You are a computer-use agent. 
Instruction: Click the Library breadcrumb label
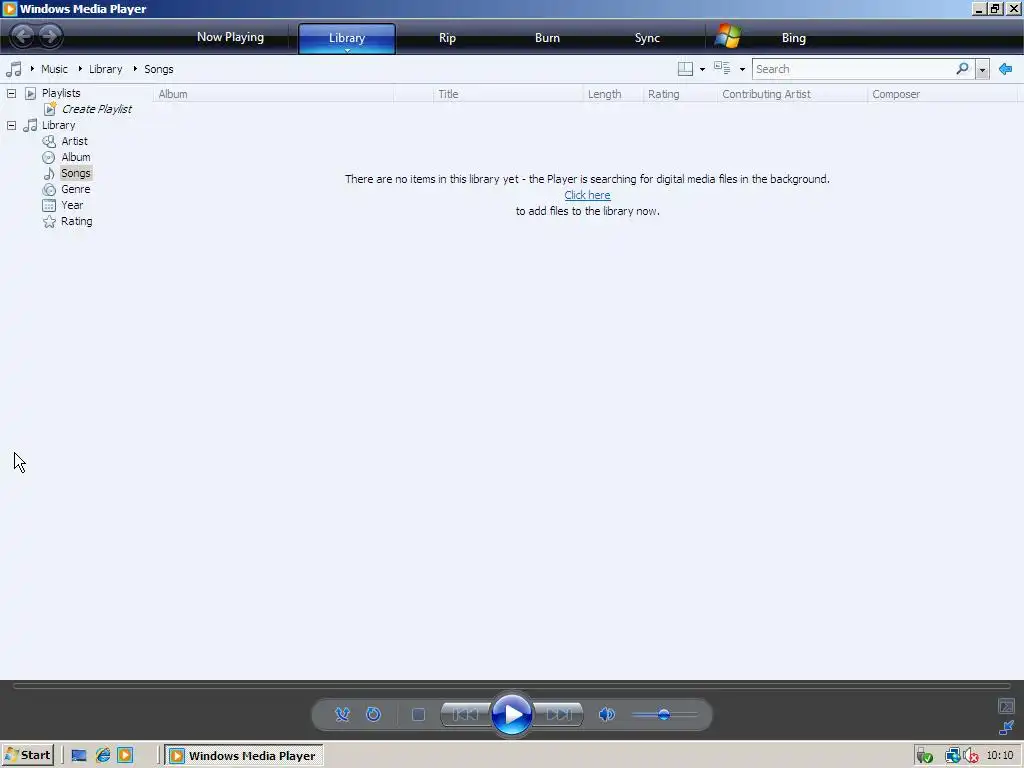(105, 69)
